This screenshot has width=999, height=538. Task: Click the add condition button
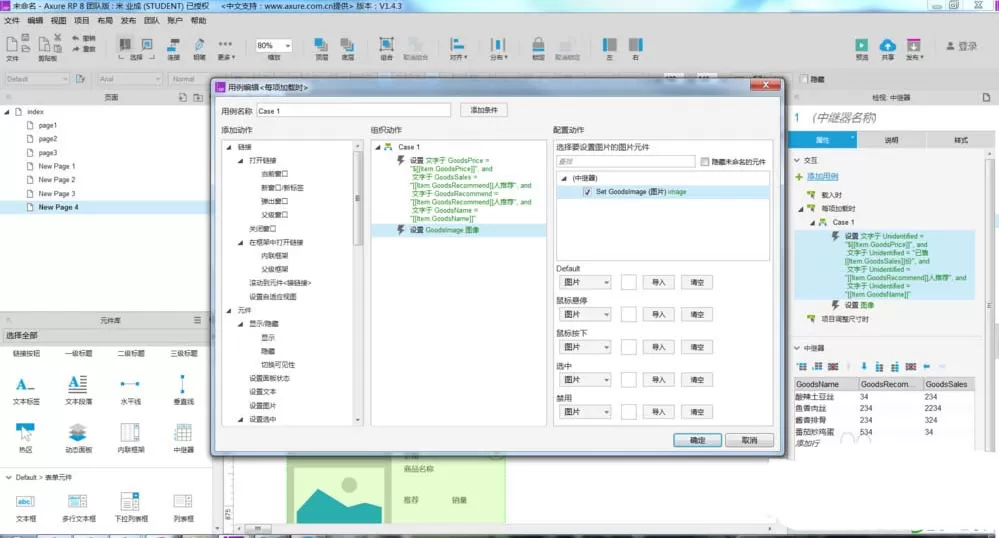click(484, 110)
